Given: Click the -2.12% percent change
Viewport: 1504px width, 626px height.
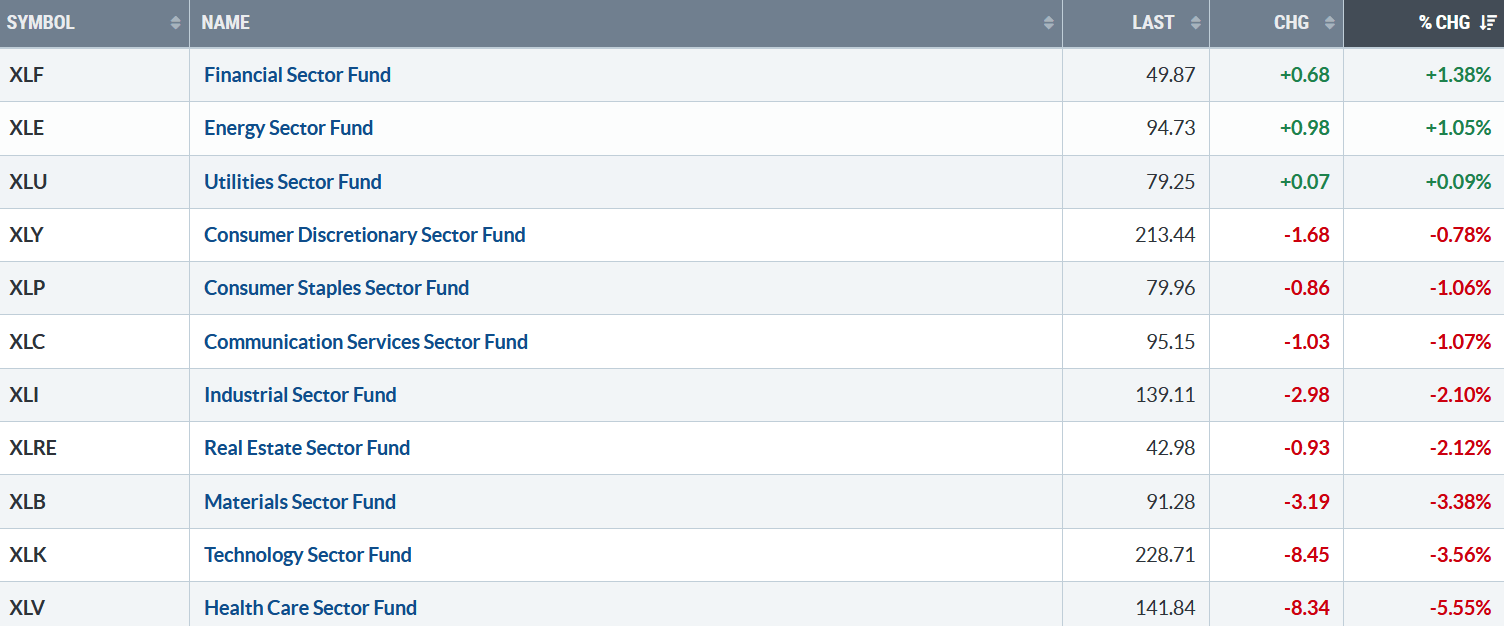Looking at the screenshot, I should (x=1460, y=448).
